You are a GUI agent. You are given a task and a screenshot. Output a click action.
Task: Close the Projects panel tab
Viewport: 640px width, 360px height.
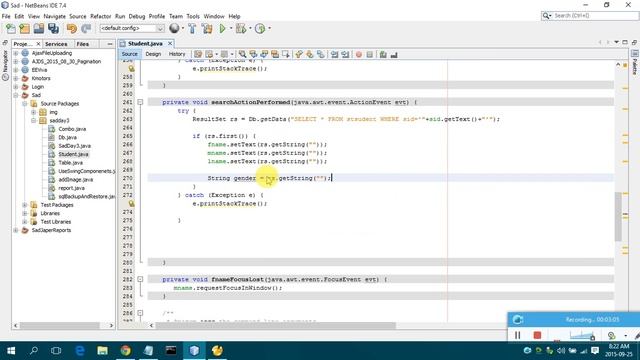click(x=38, y=44)
